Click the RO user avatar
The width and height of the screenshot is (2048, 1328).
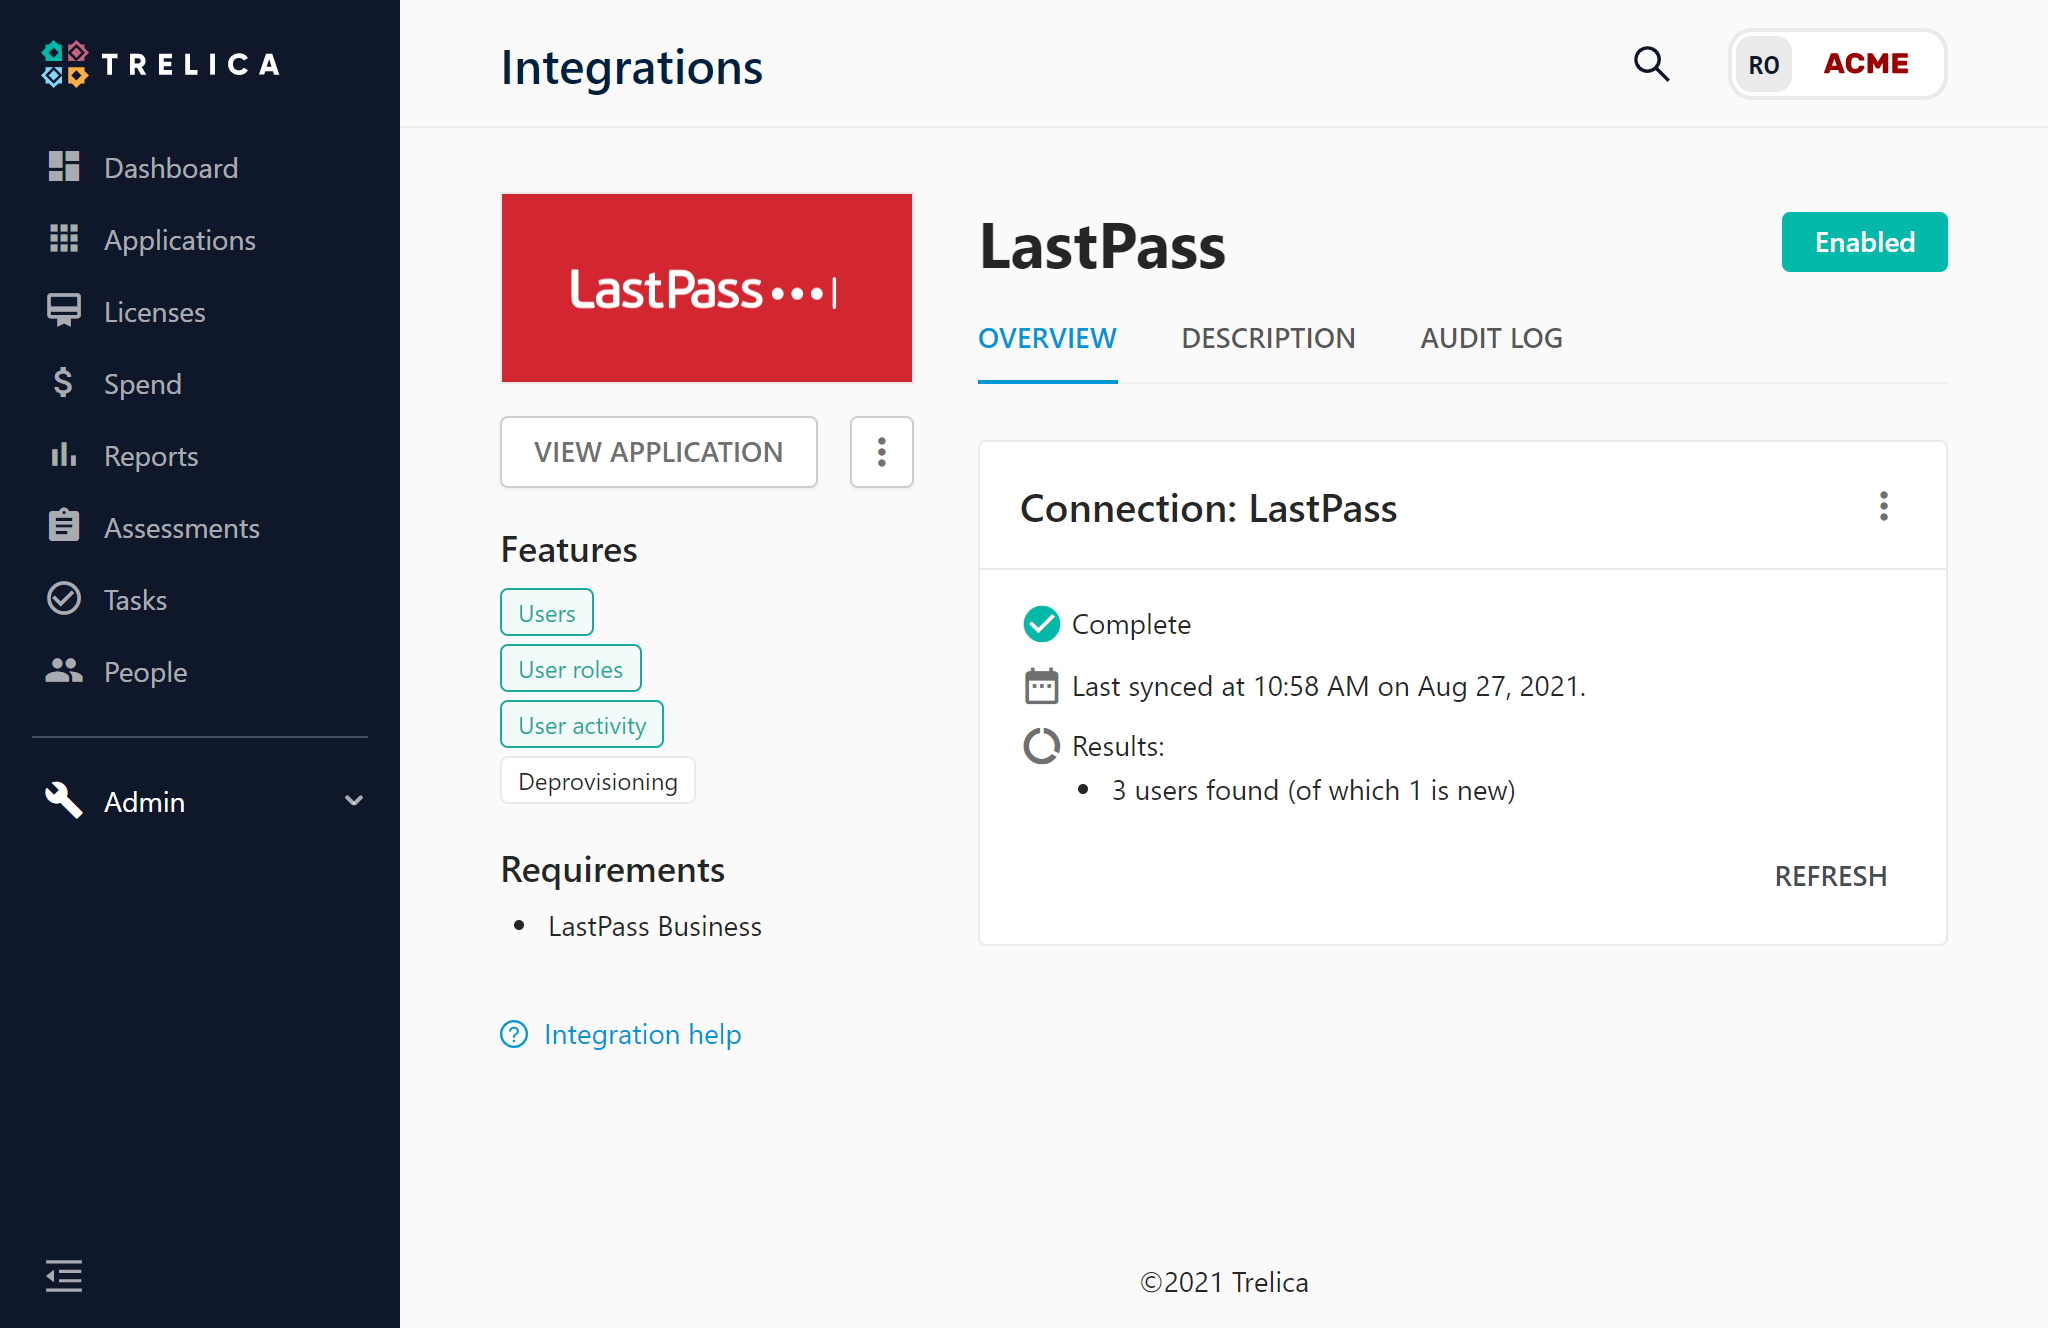click(x=1764, y=64)
